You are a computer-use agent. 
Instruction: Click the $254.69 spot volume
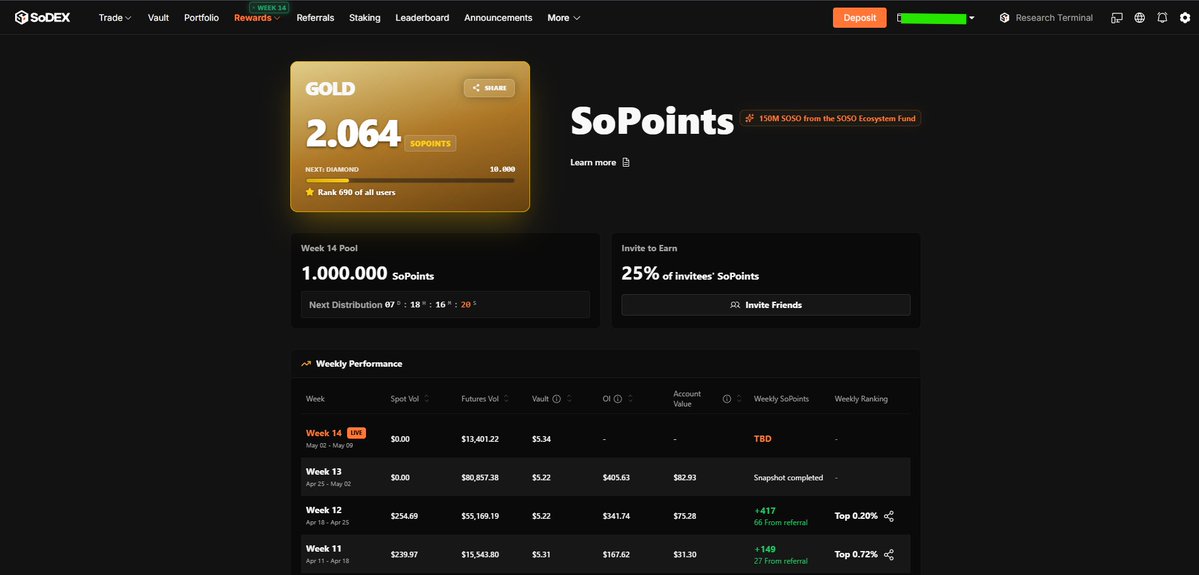(x=404, y=516)
